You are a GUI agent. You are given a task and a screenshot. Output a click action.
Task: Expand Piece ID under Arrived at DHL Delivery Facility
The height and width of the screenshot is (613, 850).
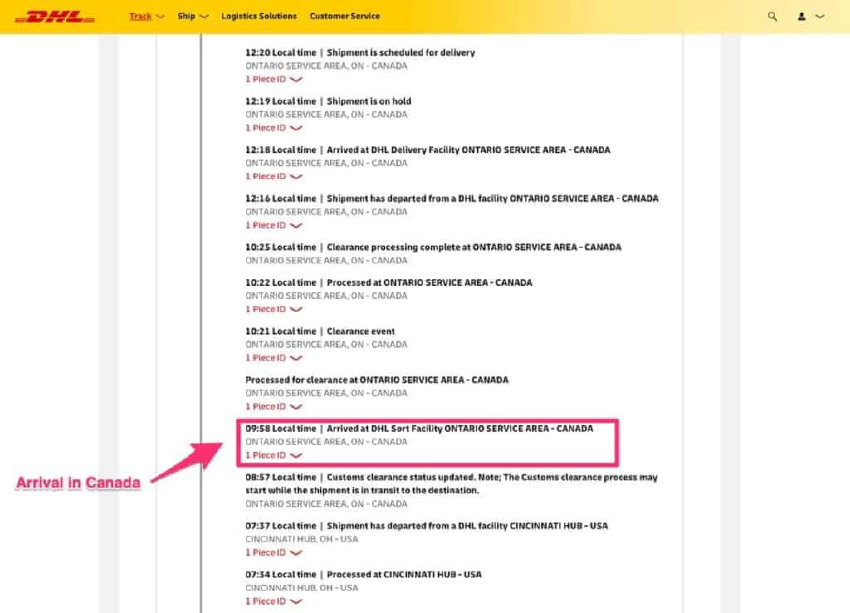tap(273, 177)
